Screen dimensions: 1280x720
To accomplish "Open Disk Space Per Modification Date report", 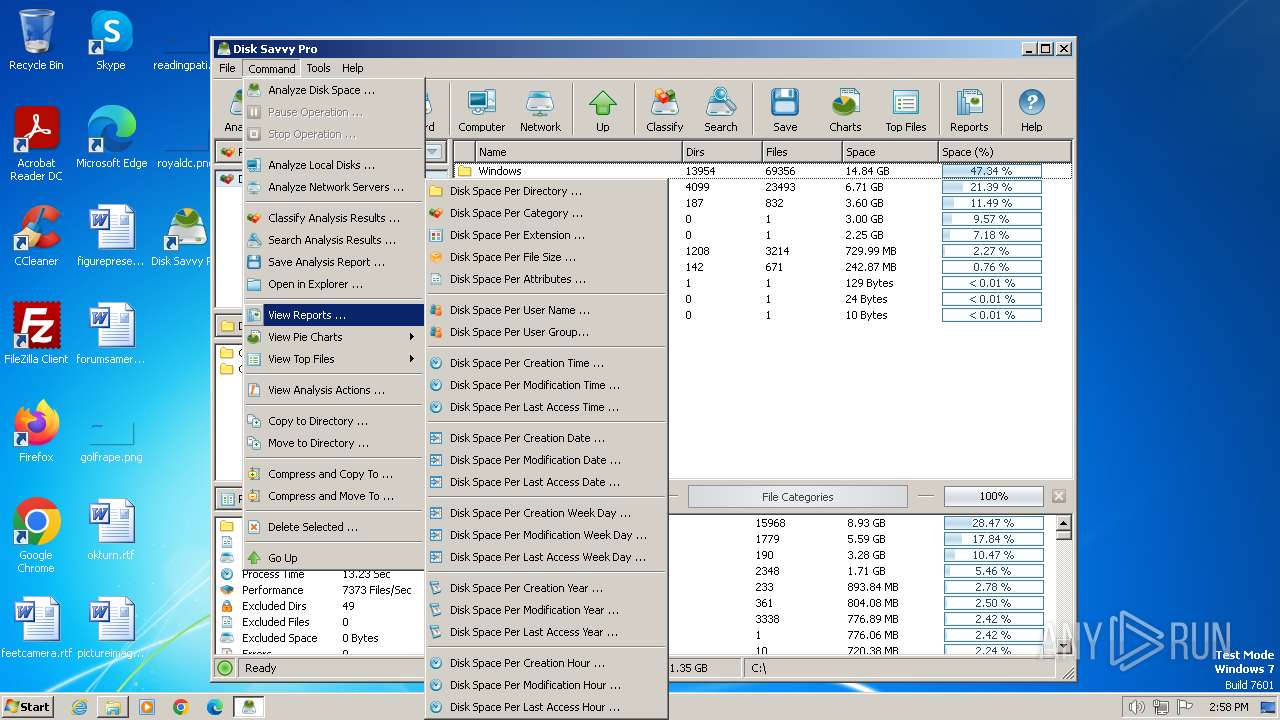I will pos(546,460).
